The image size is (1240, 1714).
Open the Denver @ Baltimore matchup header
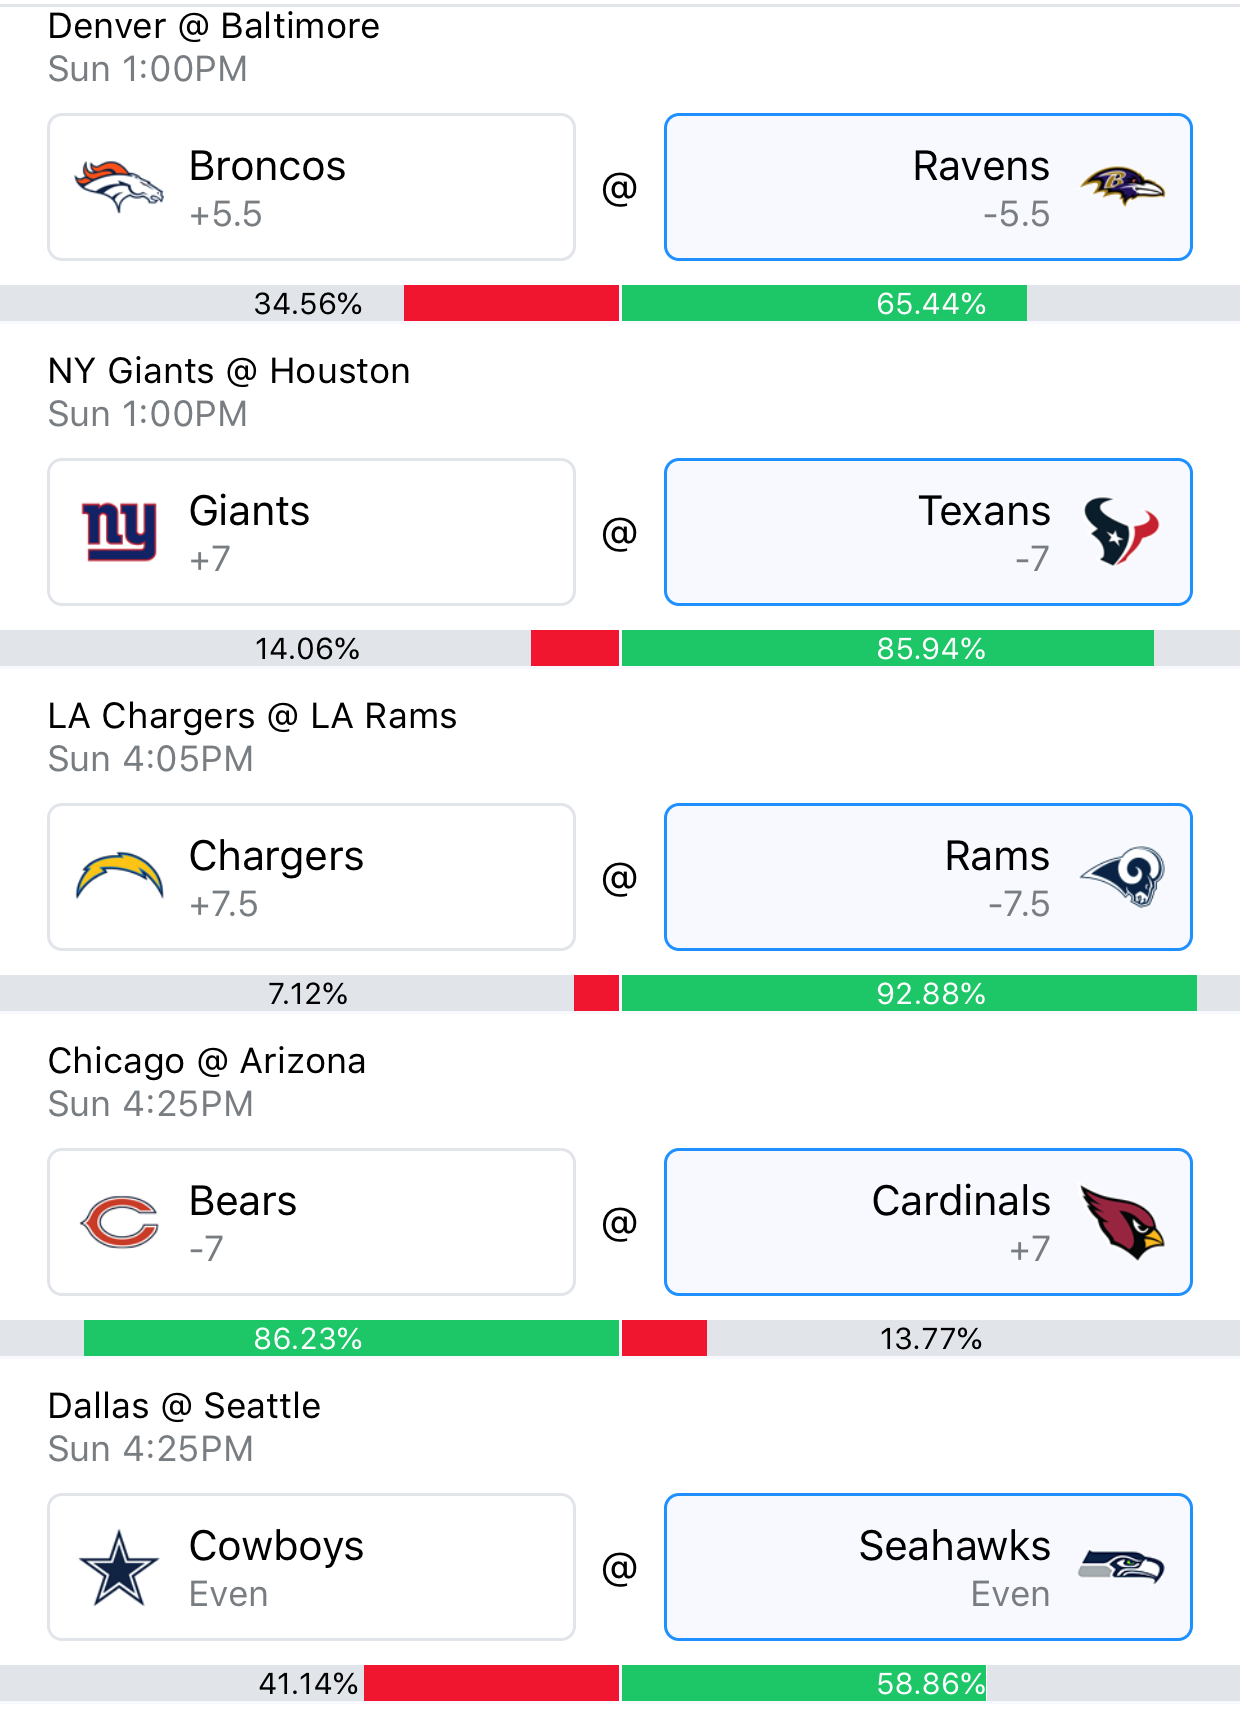pos(214,26)
